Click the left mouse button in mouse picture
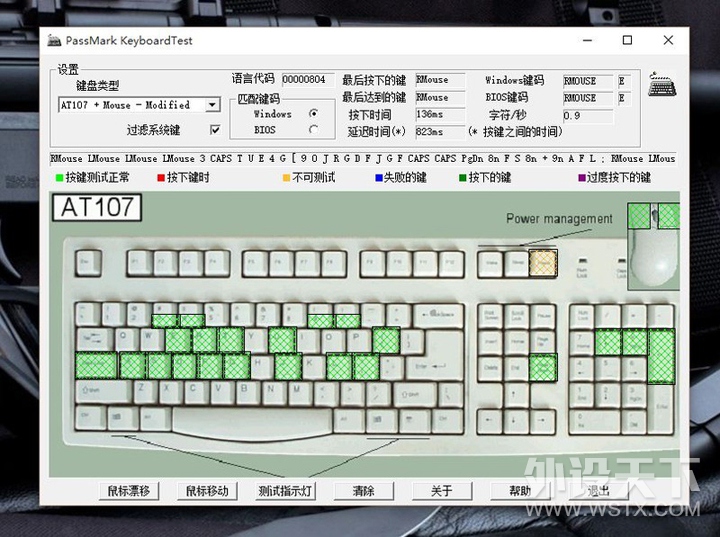Viewport: 720px width, 537px height. click(639, 216)
